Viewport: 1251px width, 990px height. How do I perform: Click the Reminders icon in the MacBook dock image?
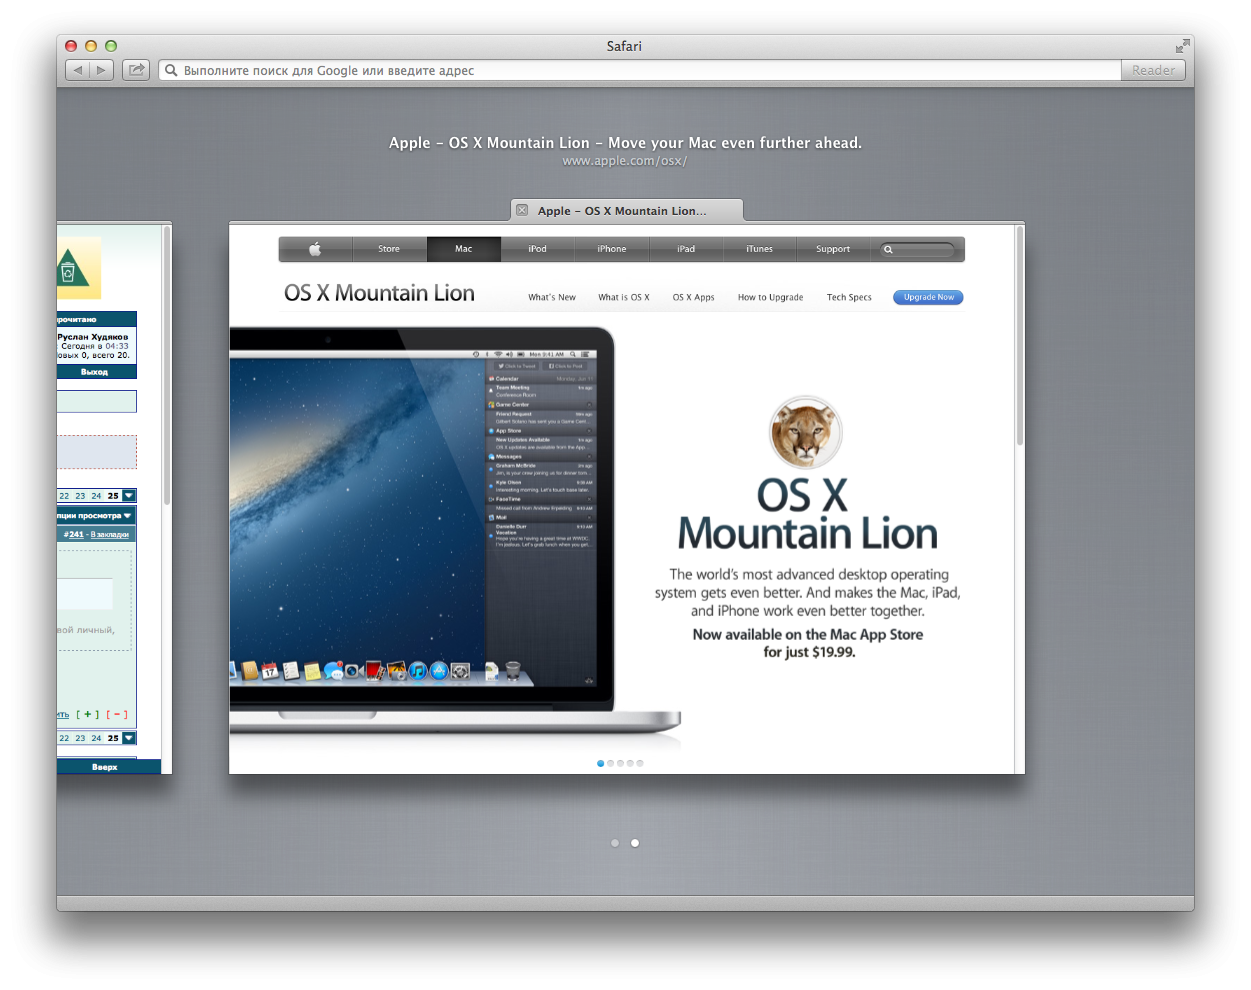click(291, 671)
